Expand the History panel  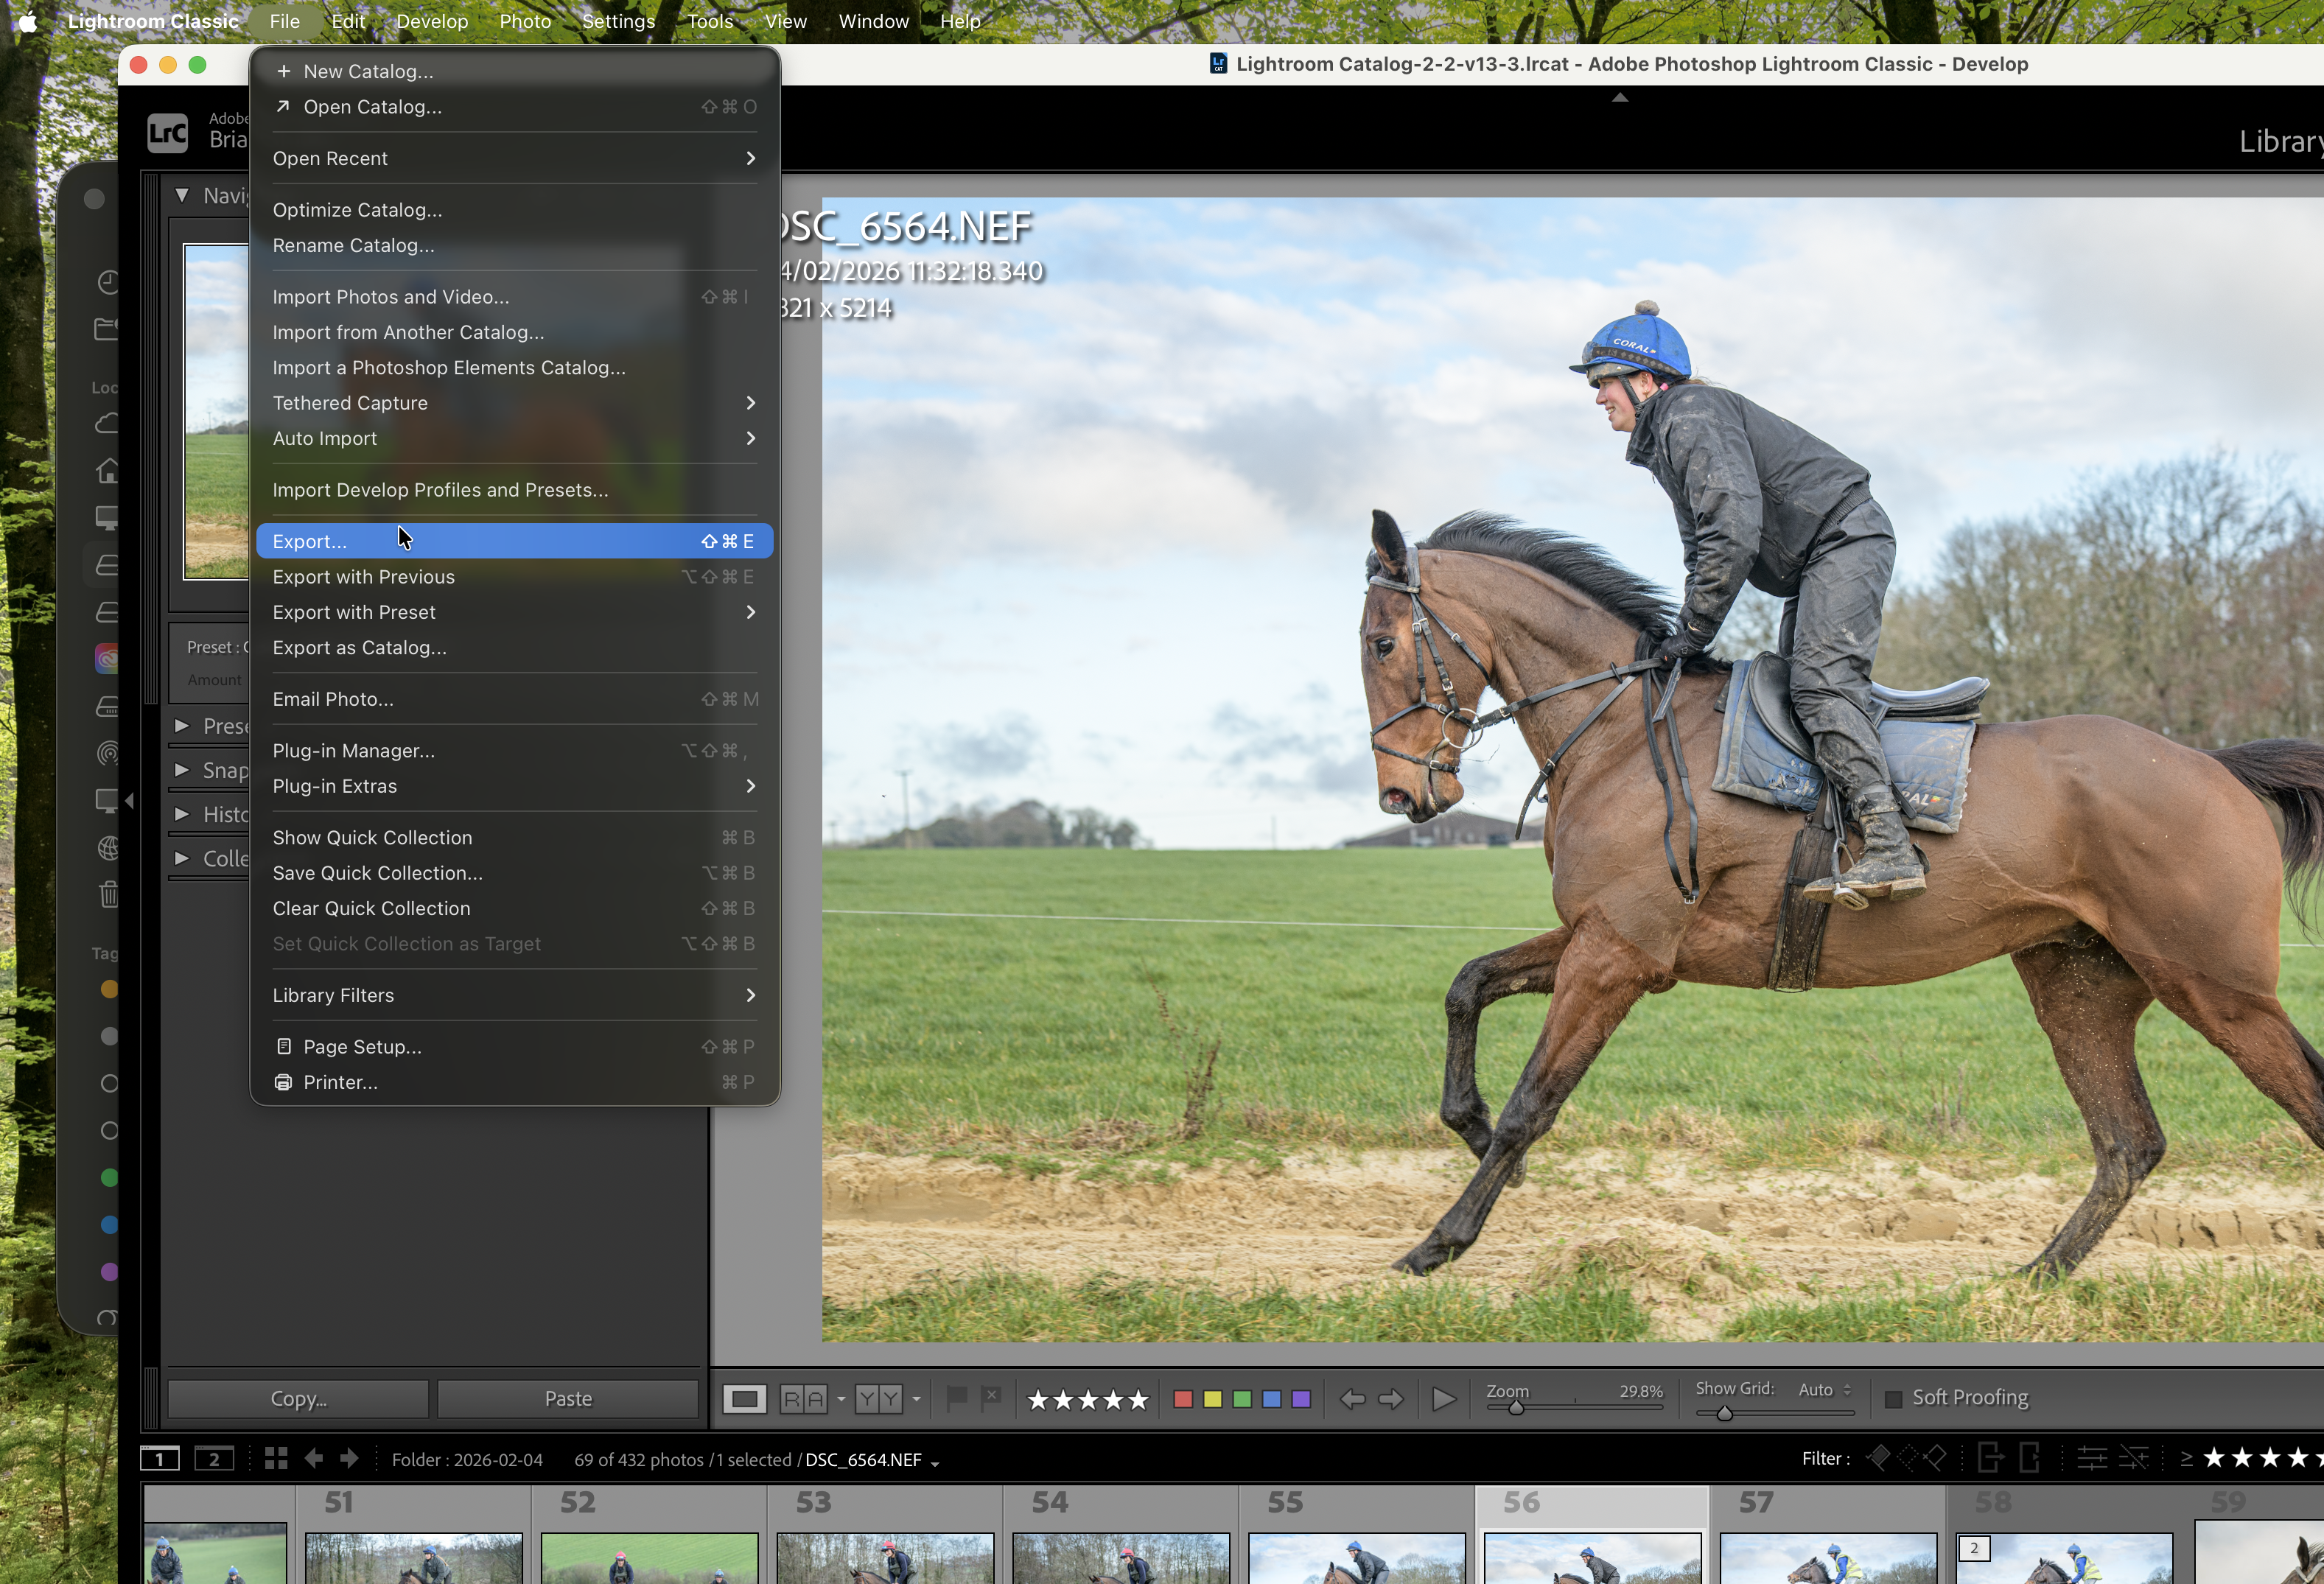[x=183, y=814]
